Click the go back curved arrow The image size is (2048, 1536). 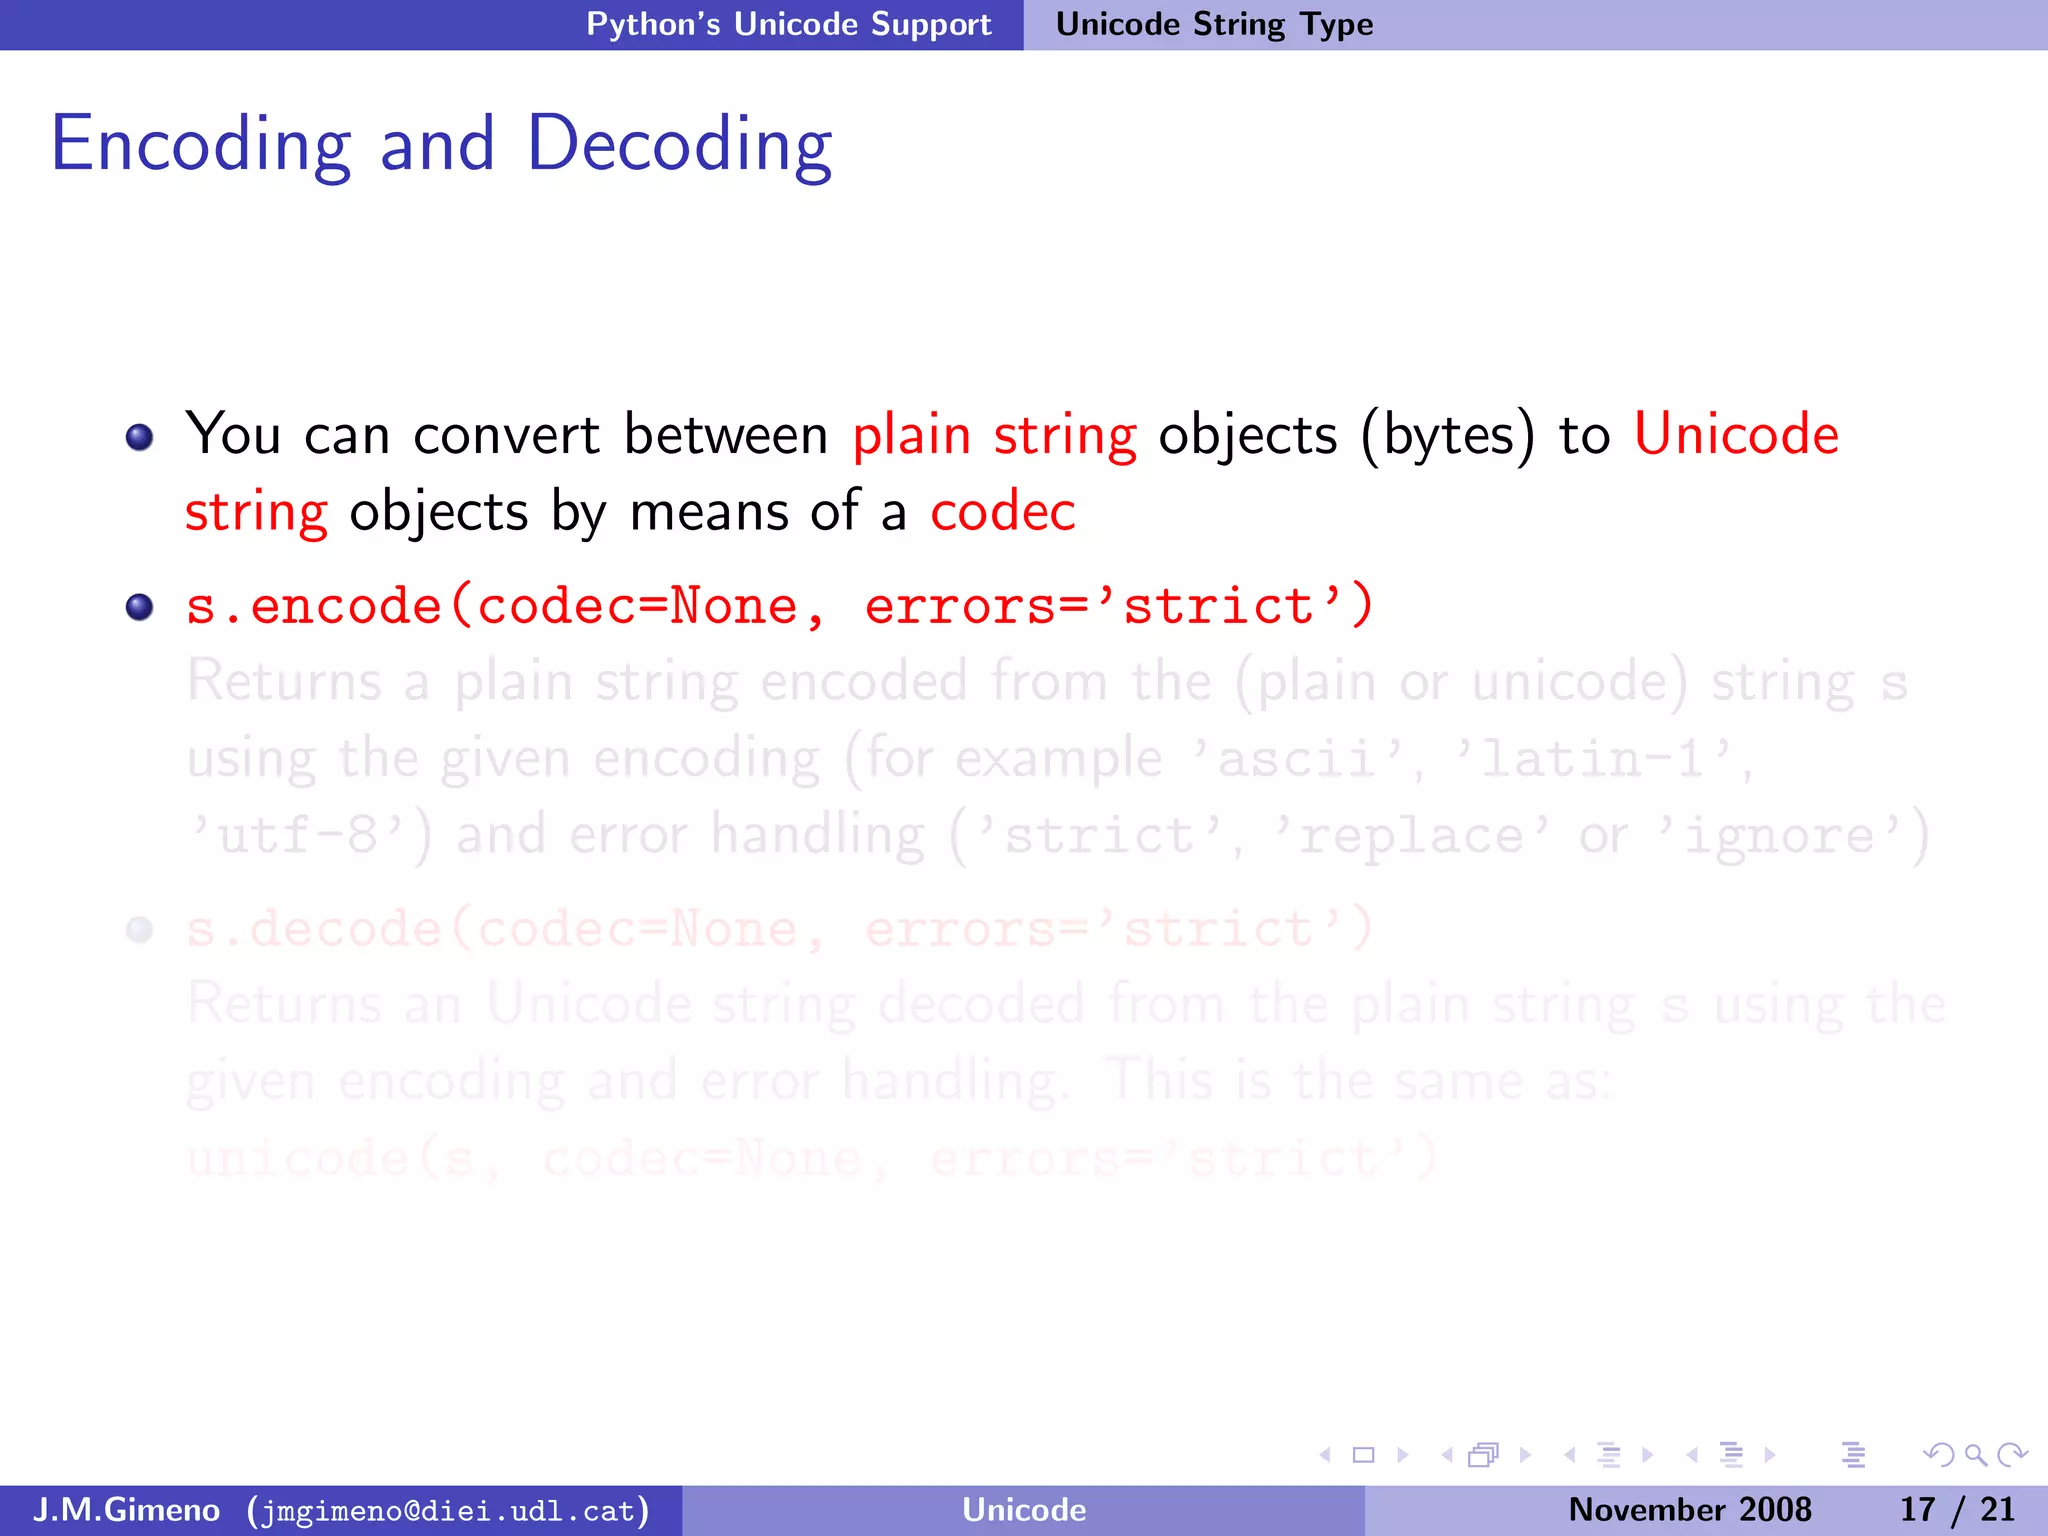pos(1938,1455)
